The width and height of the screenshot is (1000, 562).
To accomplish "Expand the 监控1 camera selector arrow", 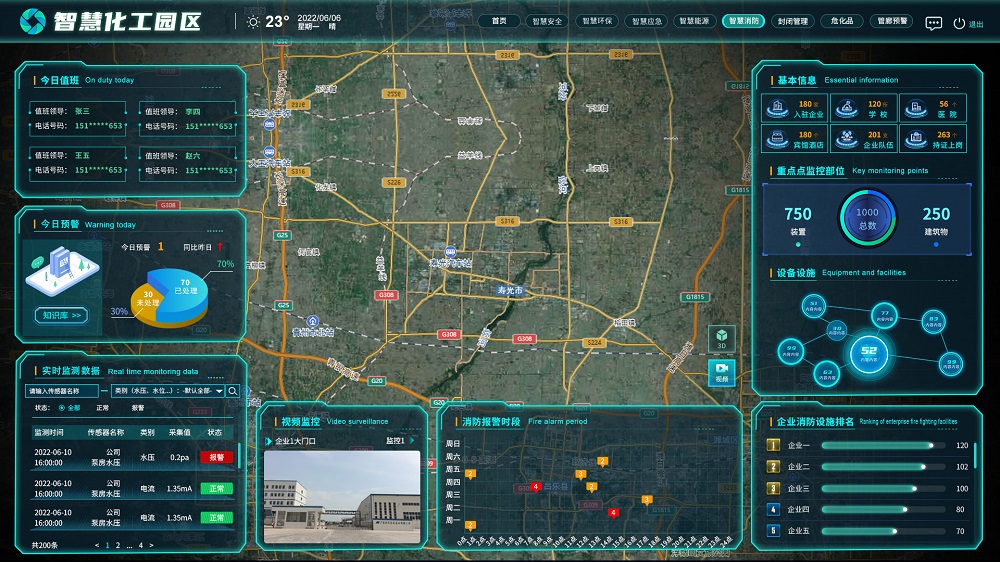I will (x=408, y=440).
